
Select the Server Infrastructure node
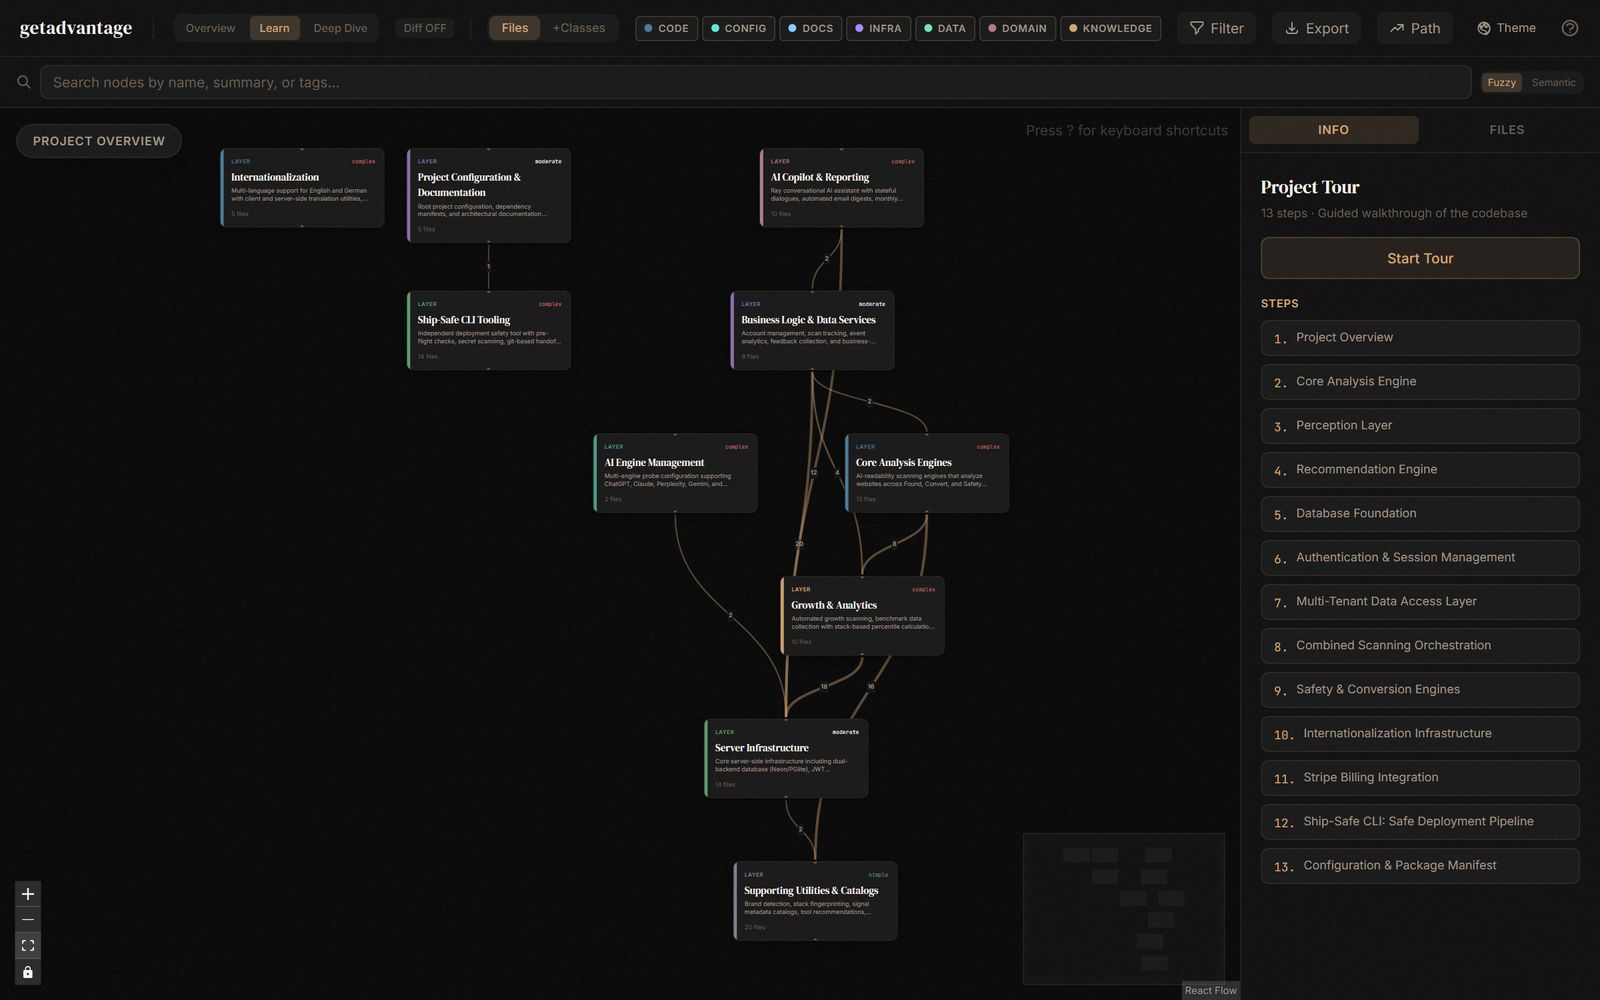pyautogui.click(x=786, y=758)
